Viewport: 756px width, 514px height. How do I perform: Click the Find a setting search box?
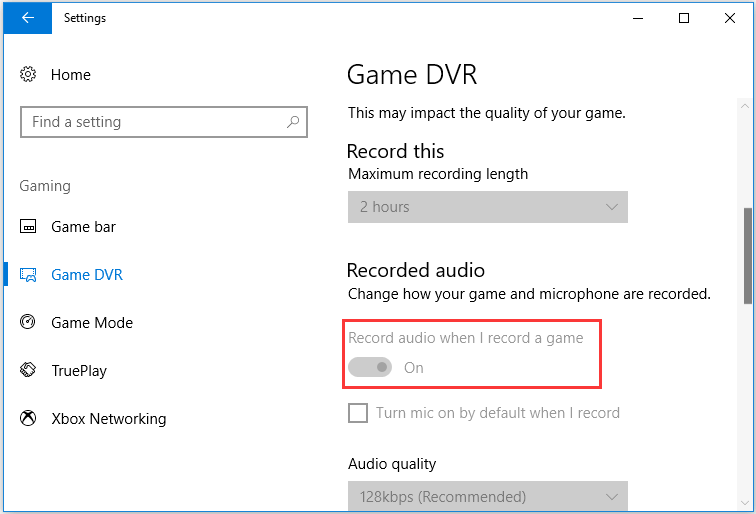(150, 122)
